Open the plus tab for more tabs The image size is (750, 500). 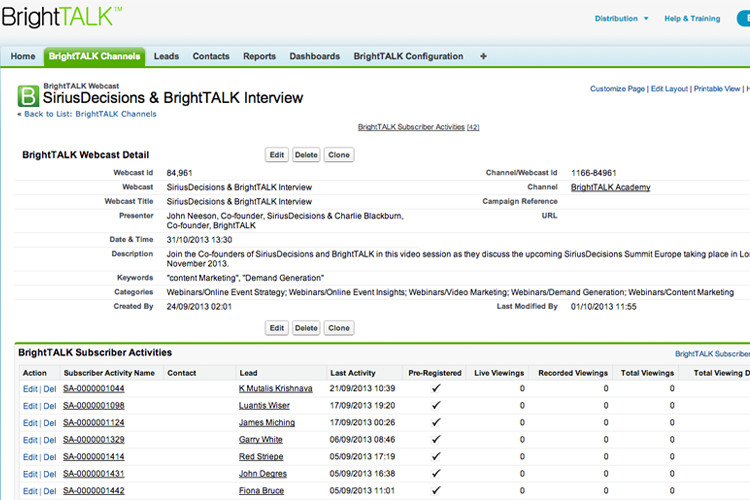click(484, 57)
